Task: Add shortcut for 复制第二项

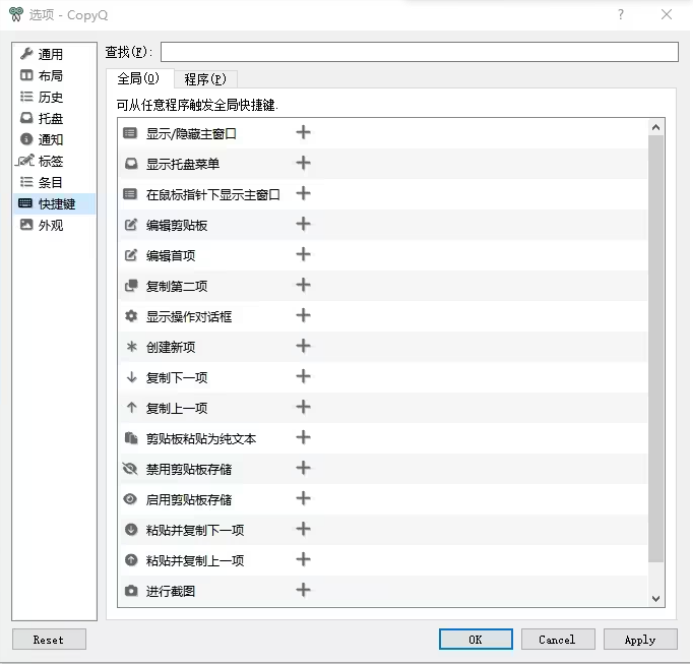Action: click(x=303, y=285)
